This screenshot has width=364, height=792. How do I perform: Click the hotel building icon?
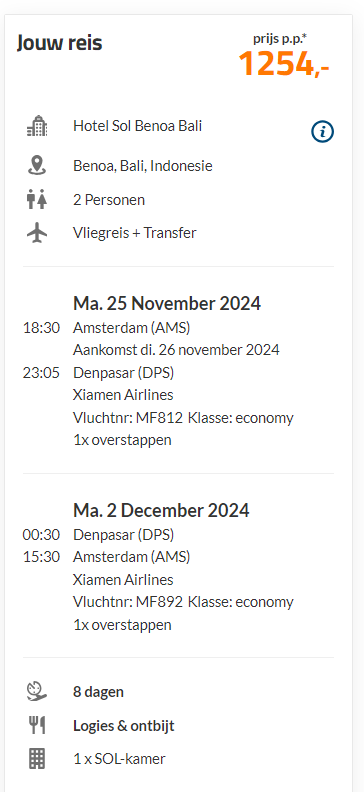tap(37, 126)
